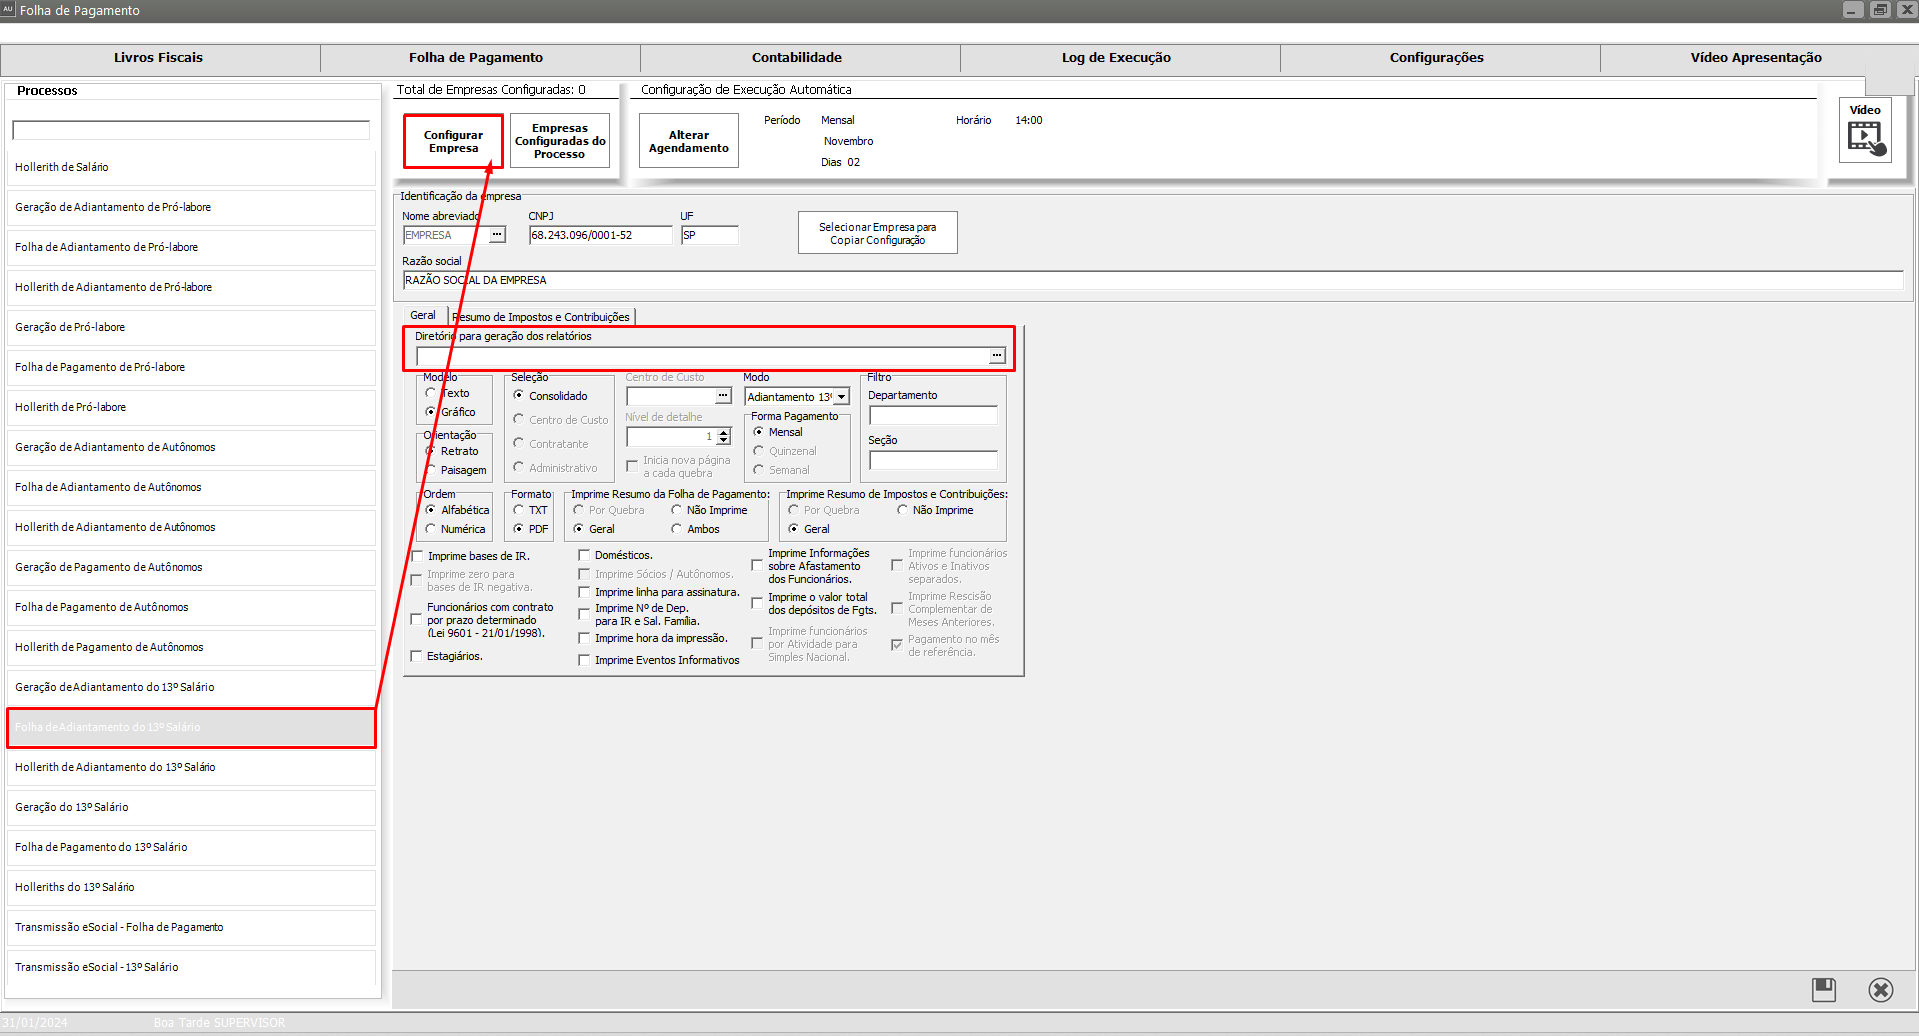Screen dimensions: 1919x1036
Task: Expand the Modo Adiantamento 13º dropdown
Action: 841,397
